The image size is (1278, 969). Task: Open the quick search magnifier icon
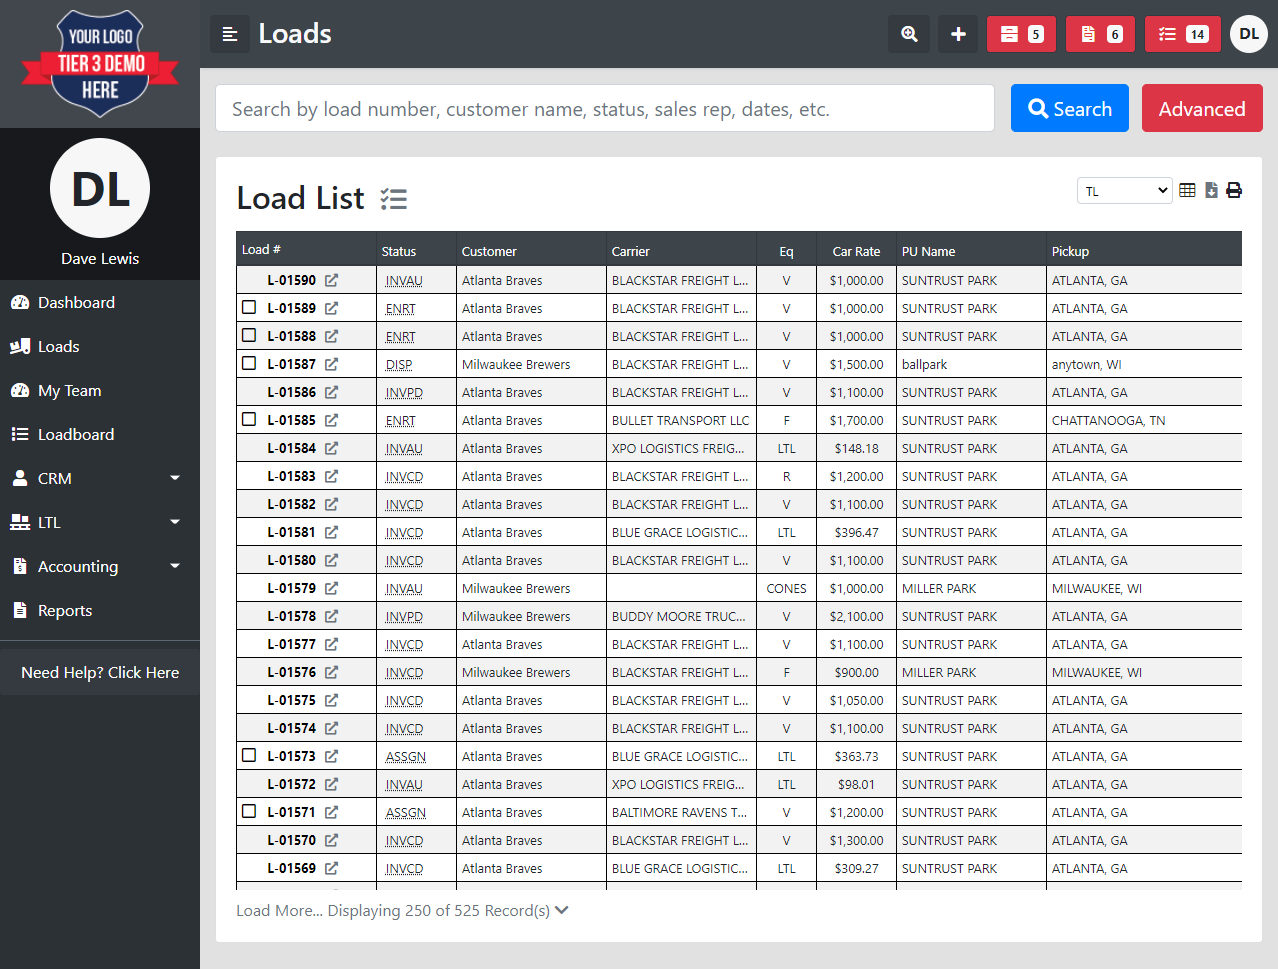(908, 33)
